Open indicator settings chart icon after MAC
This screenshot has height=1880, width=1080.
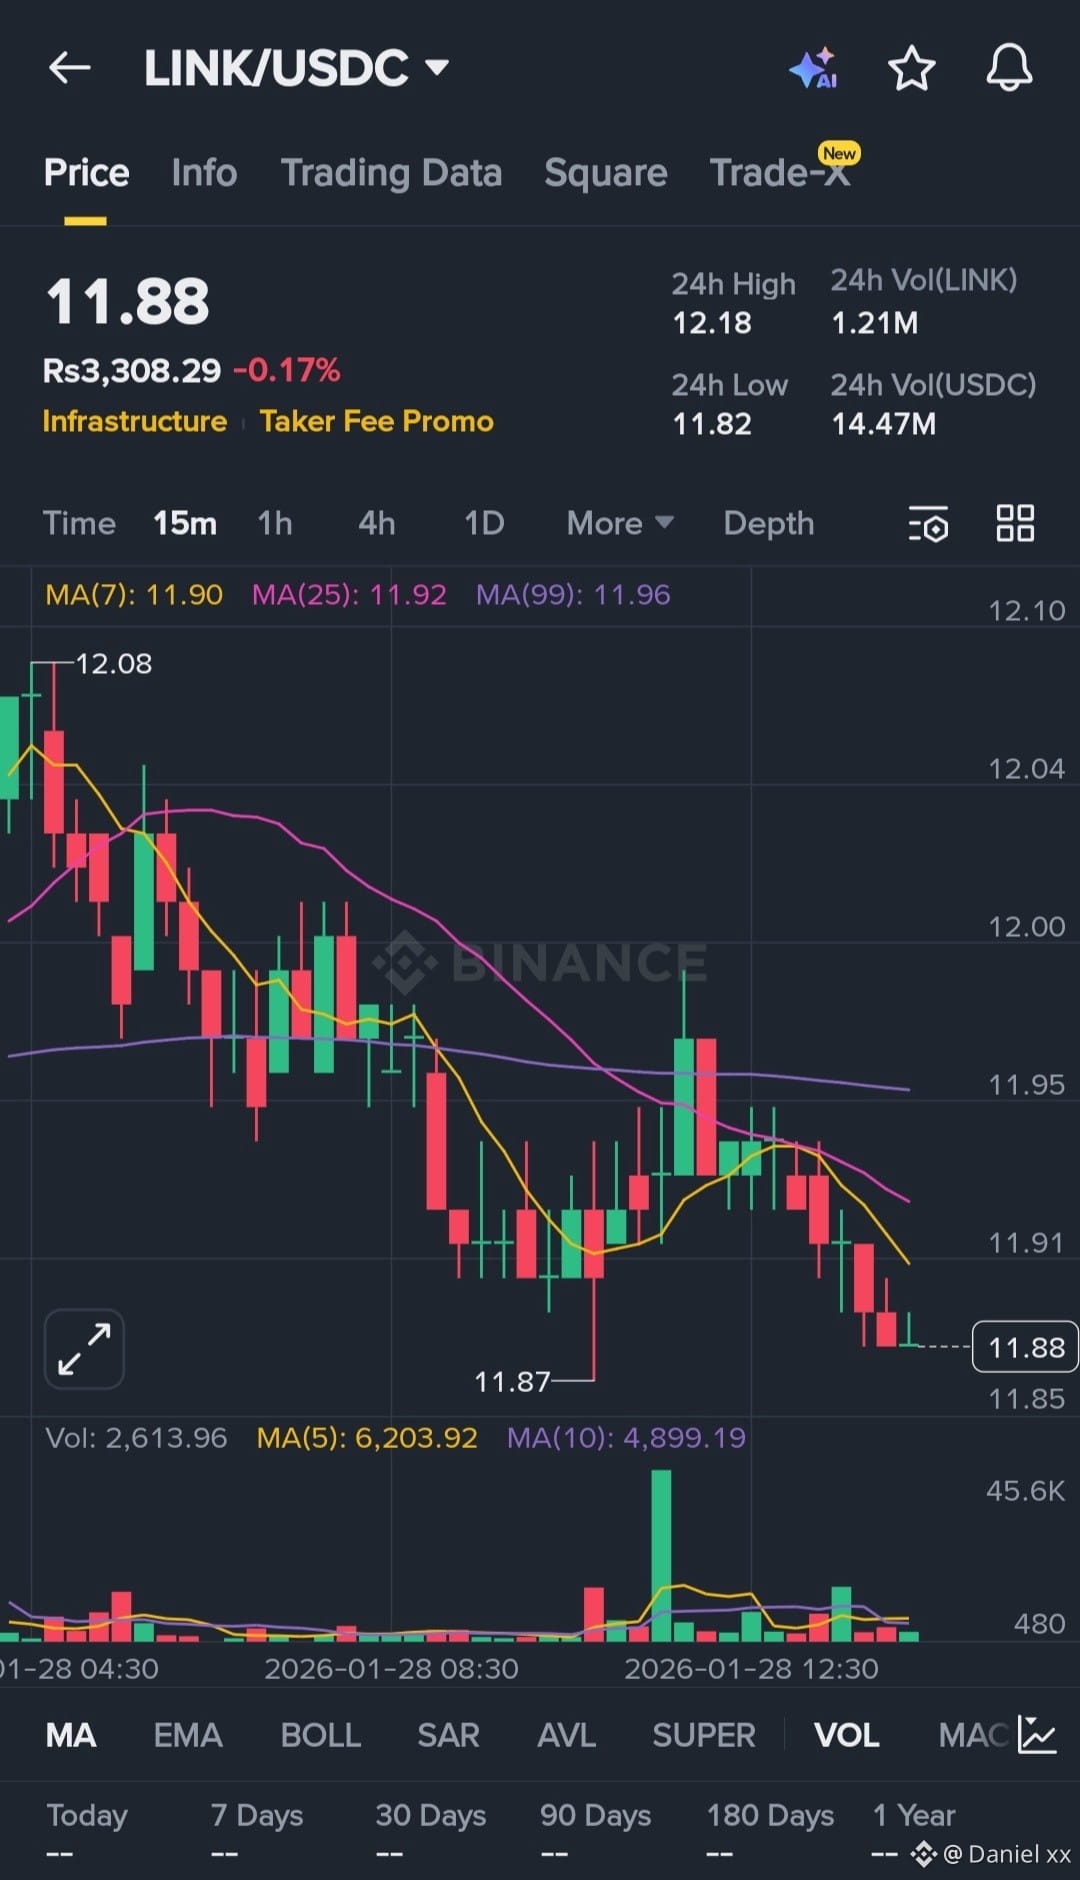1037,1735
